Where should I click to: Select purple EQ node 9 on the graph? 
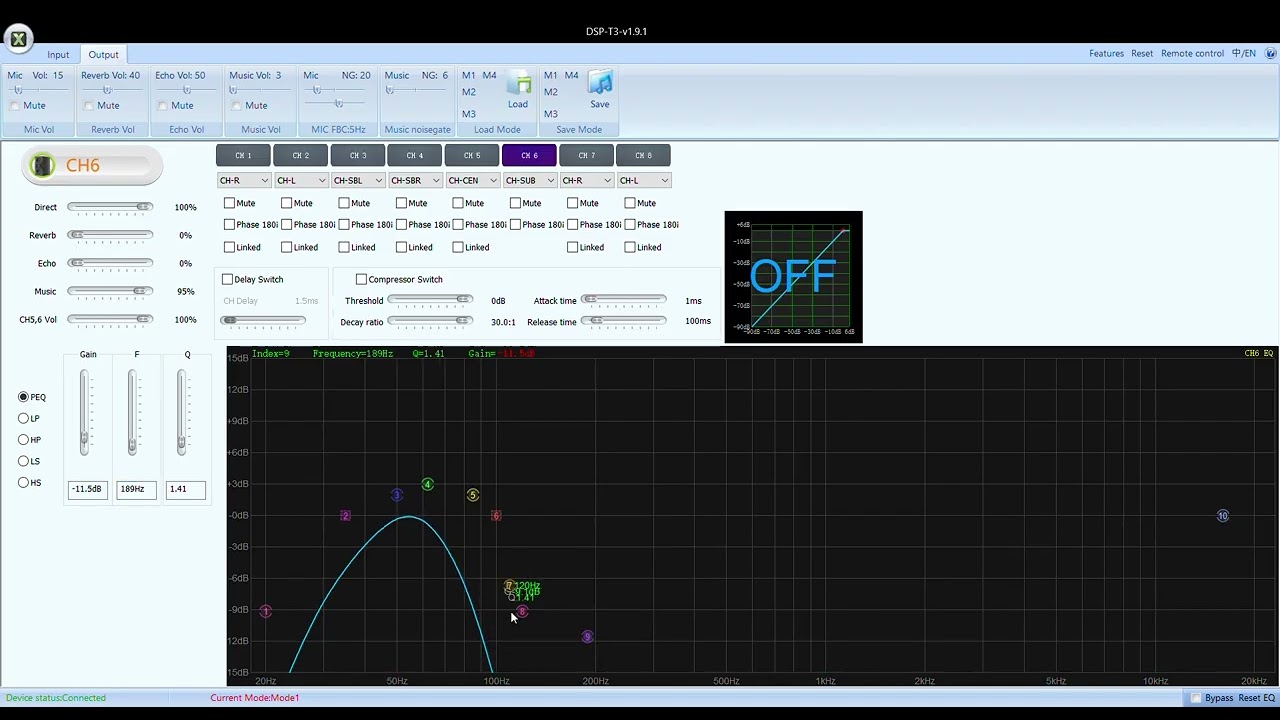[587, 637]
